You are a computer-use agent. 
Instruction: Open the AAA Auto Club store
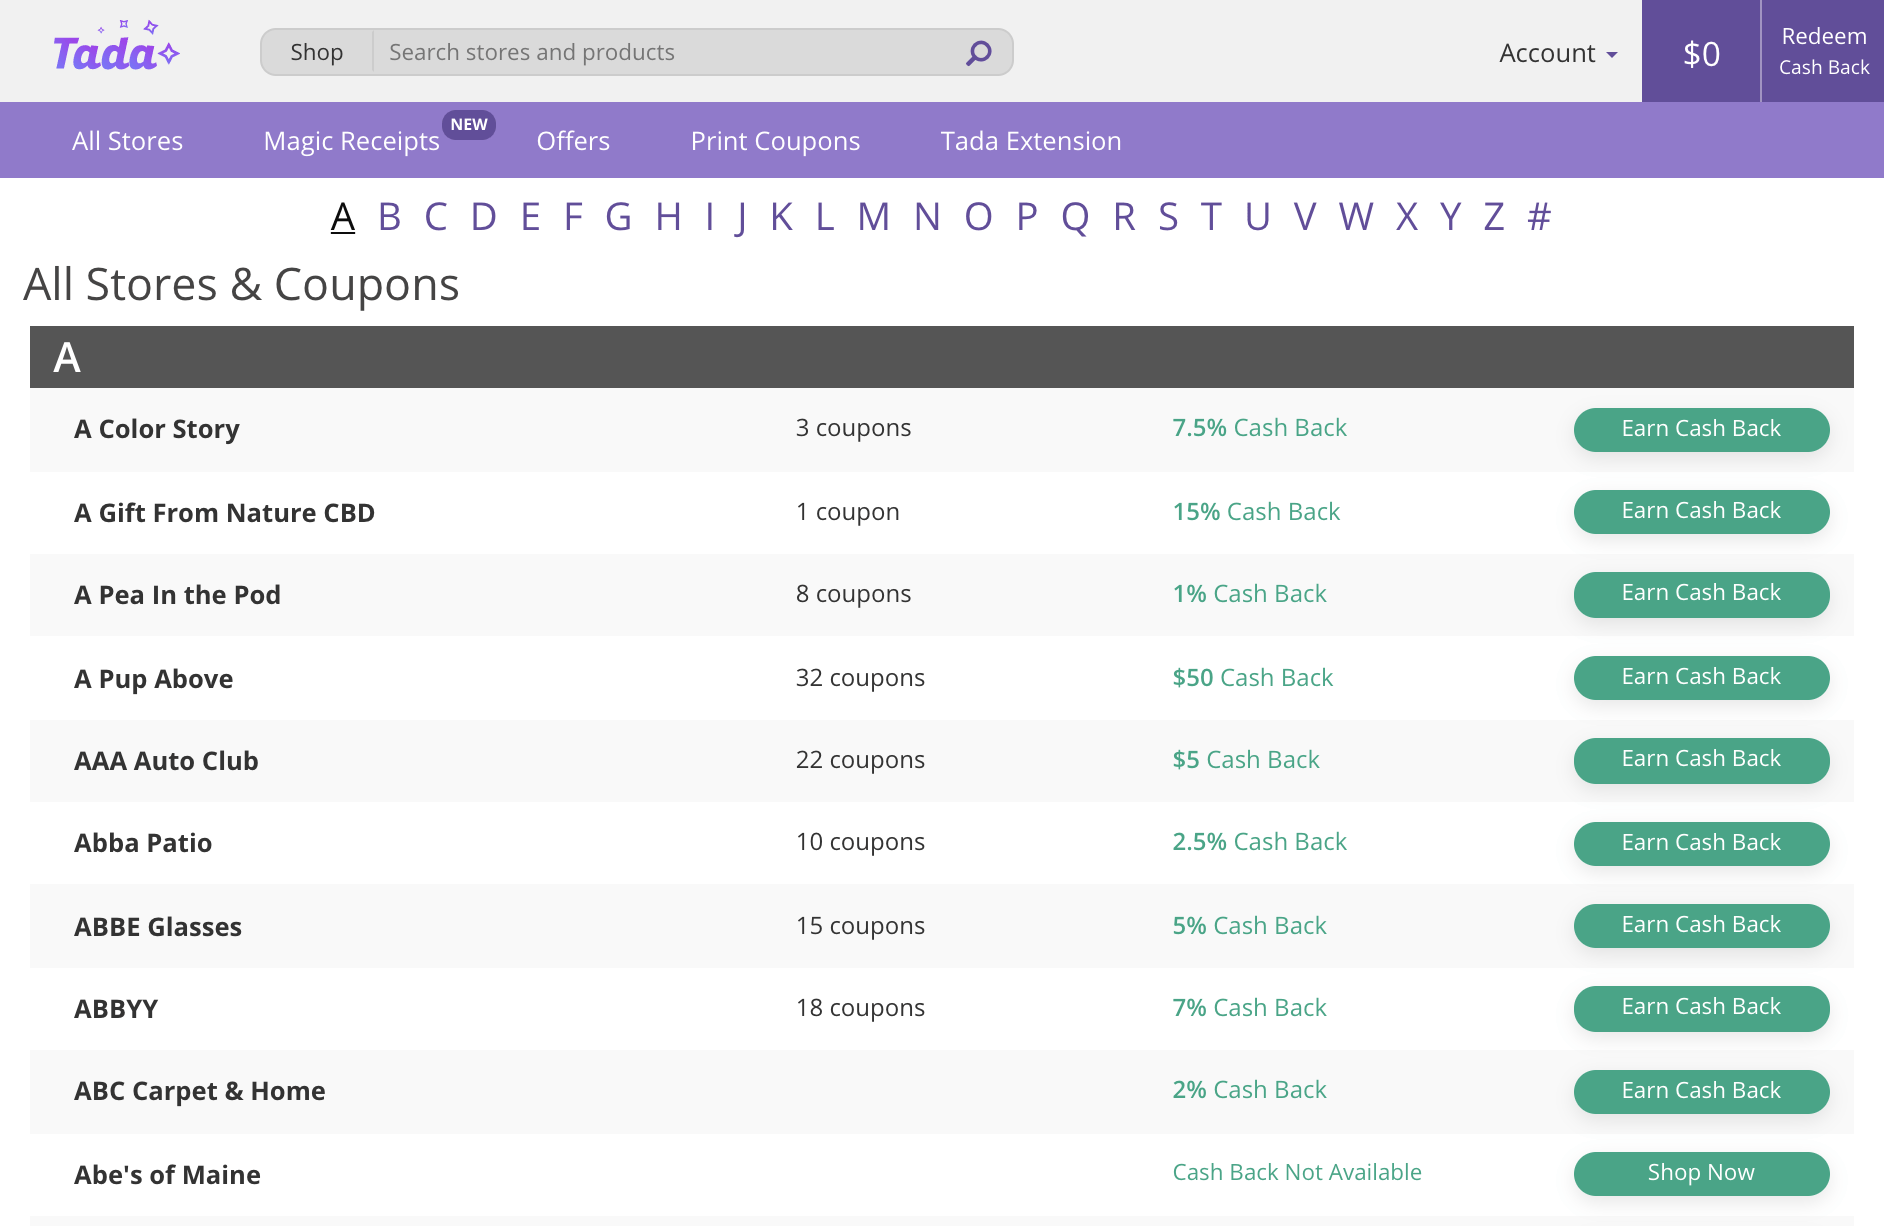[166, 761]
